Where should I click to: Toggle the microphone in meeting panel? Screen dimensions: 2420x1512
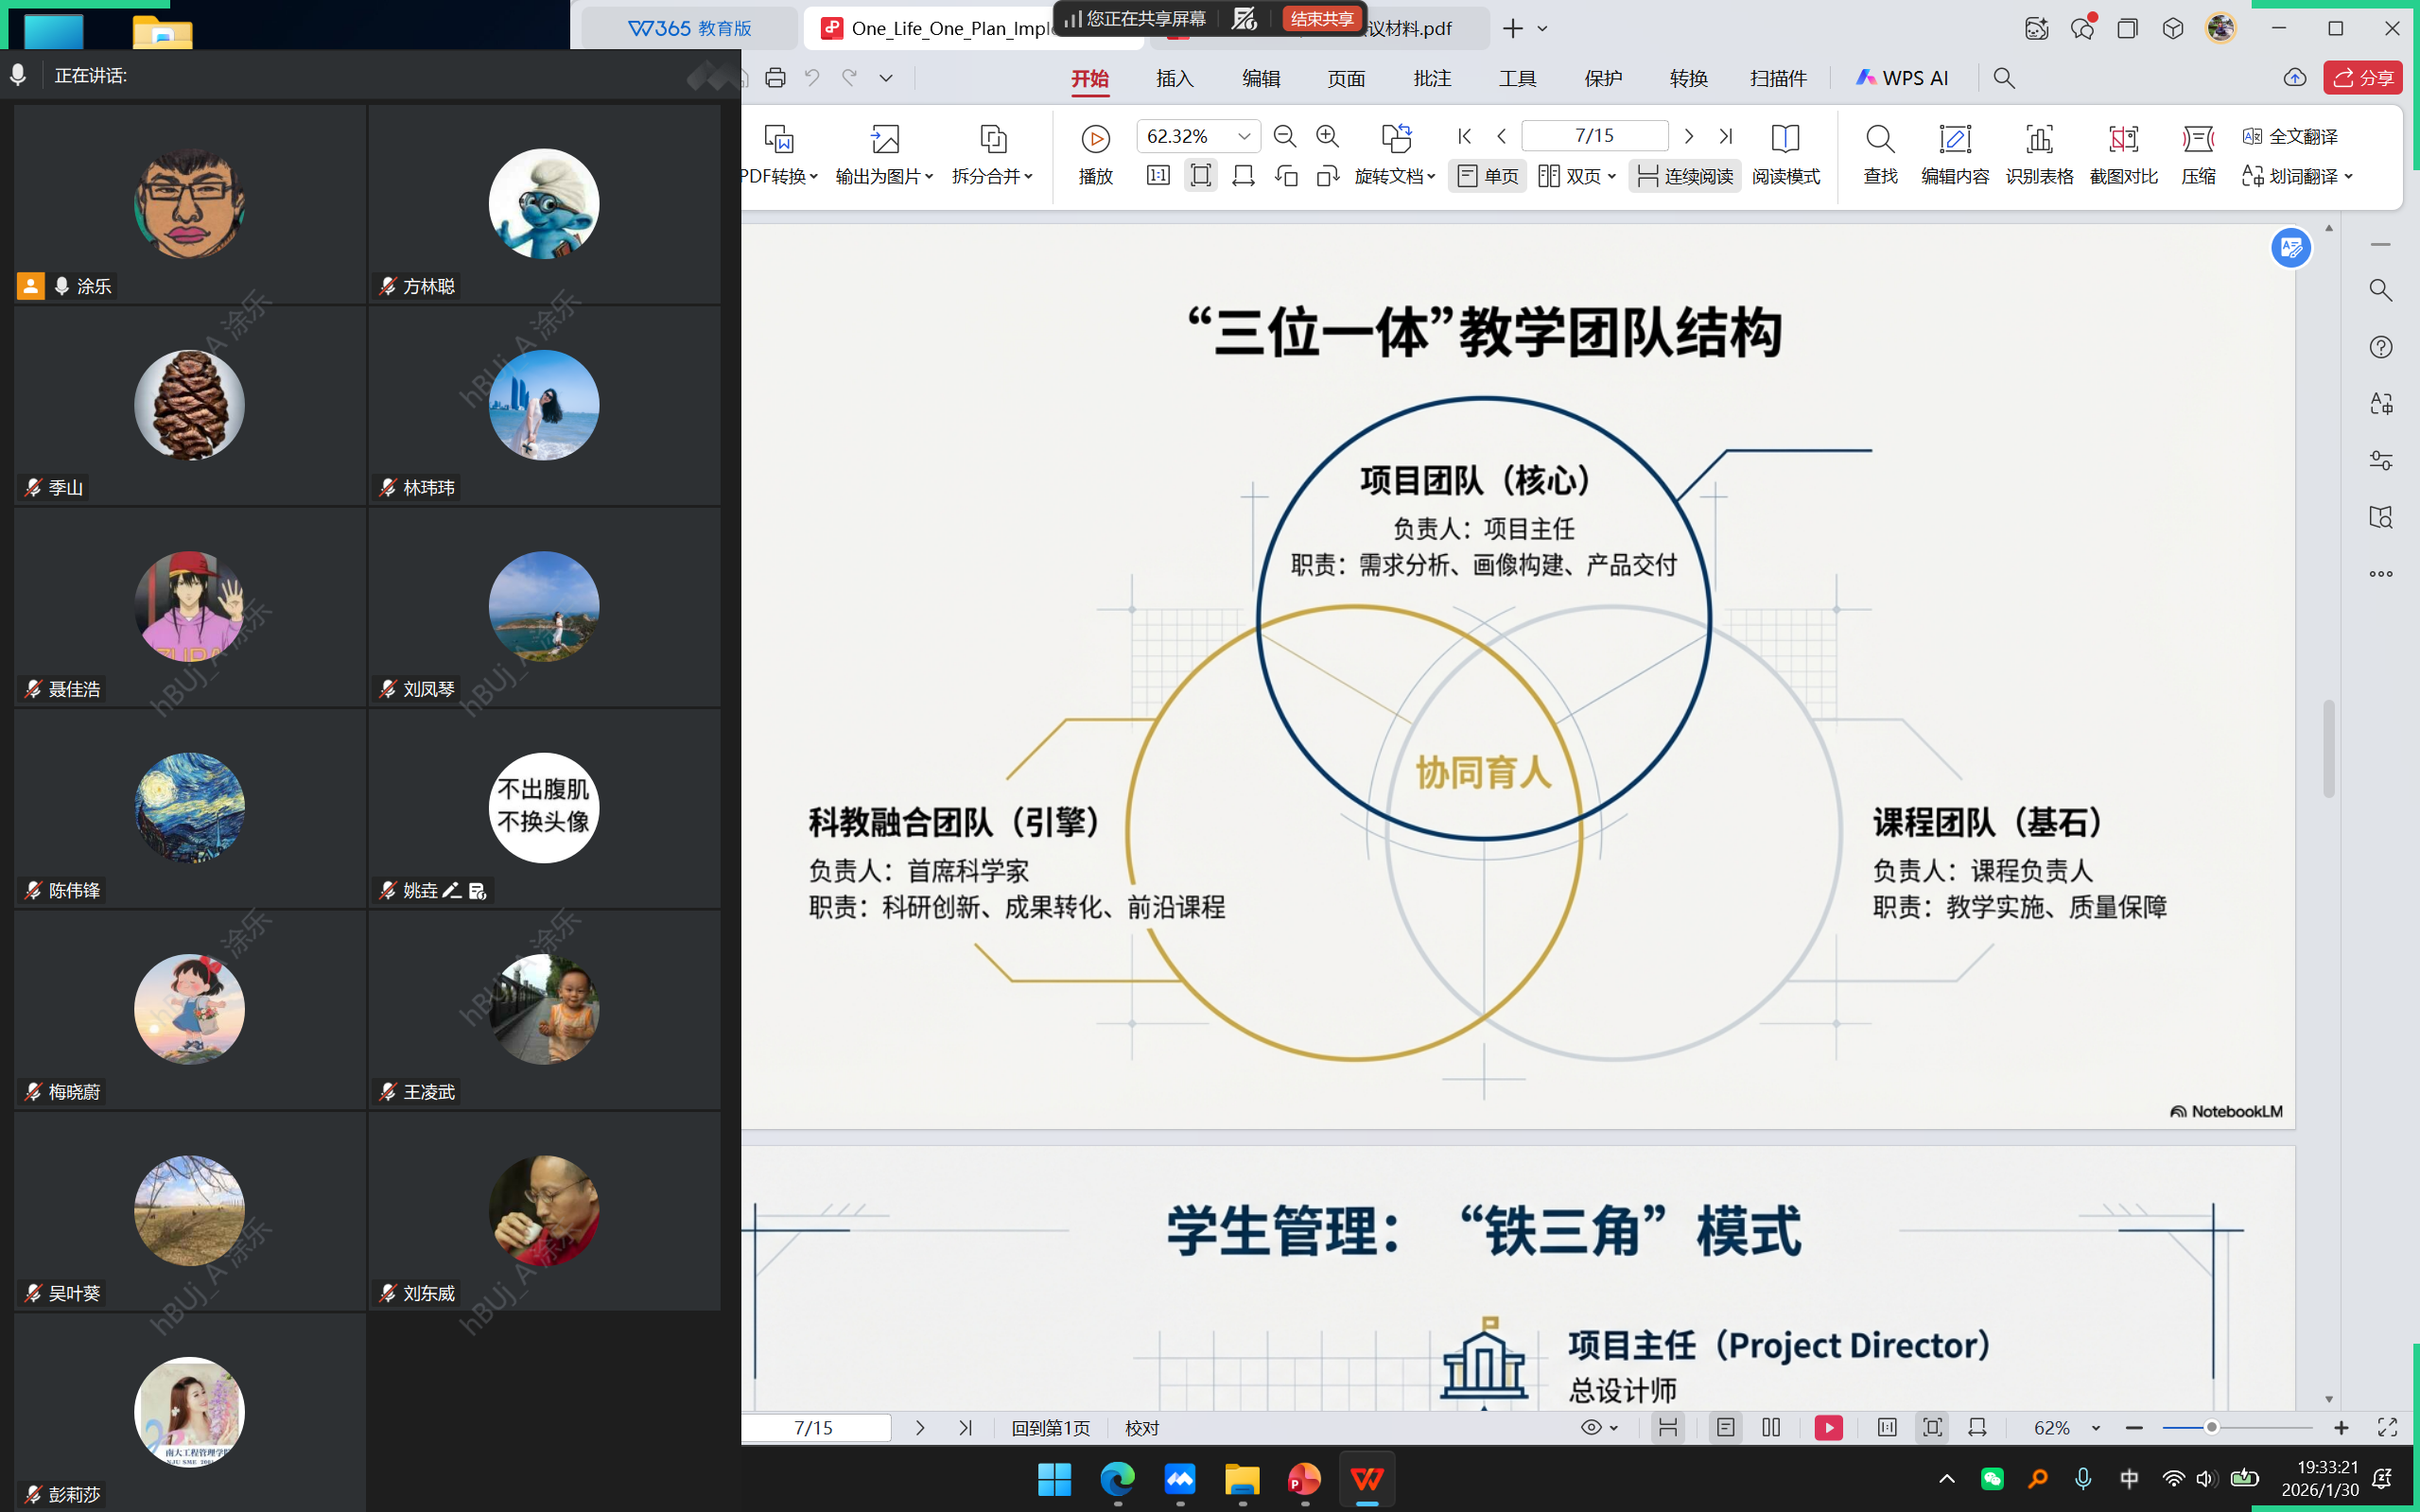click(x=18, y=76)
